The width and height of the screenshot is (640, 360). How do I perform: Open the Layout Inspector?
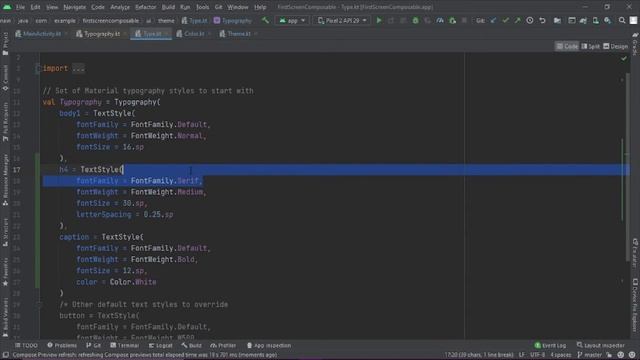[600, 346]
